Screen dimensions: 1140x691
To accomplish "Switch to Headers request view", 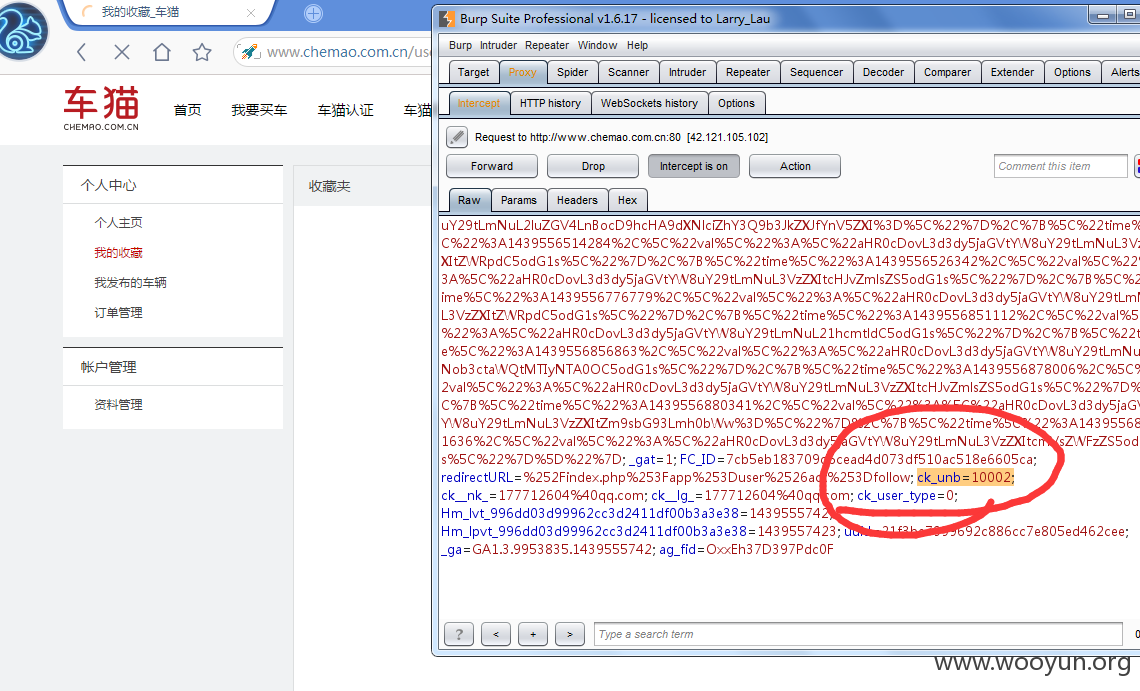I will point(577,200).
